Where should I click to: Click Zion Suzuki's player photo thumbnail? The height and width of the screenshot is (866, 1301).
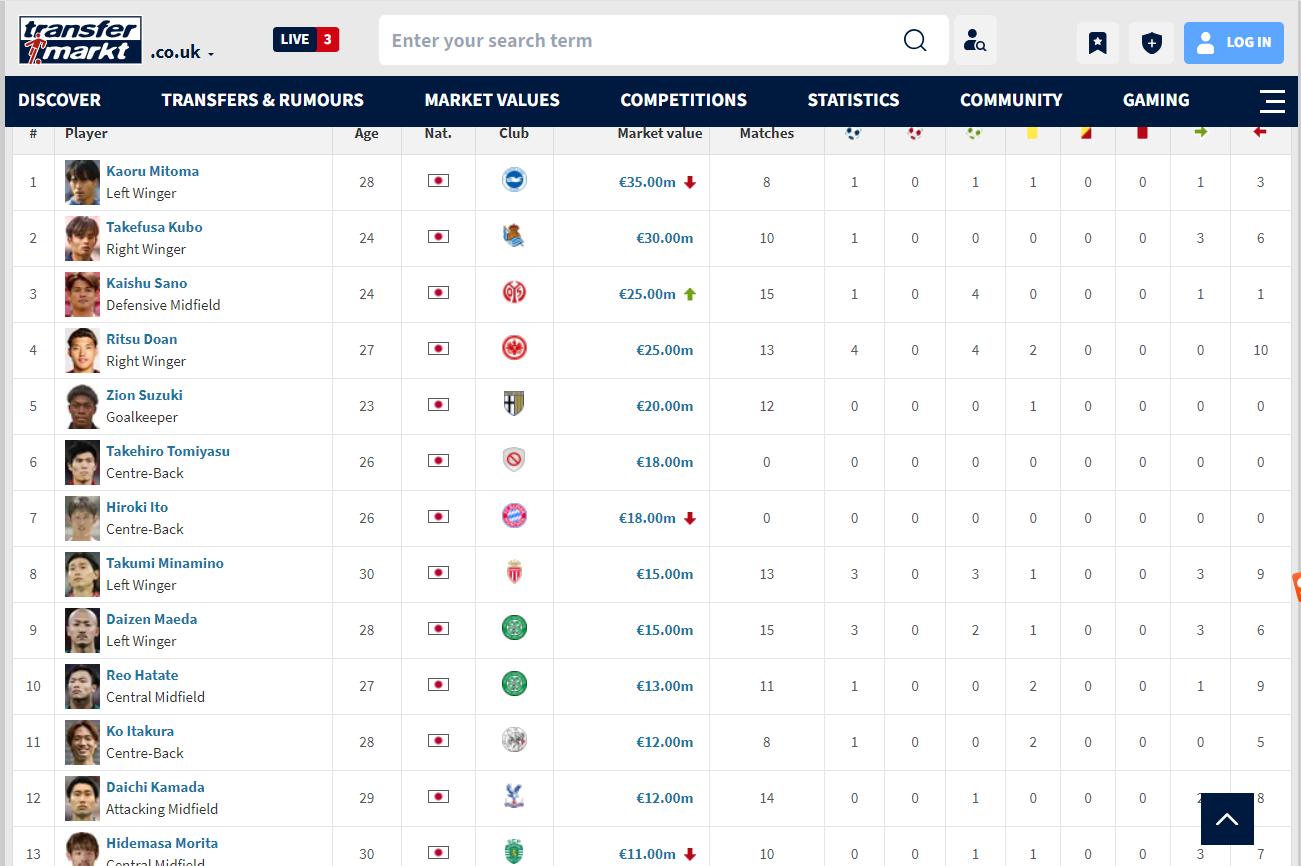tap(82, 406)
